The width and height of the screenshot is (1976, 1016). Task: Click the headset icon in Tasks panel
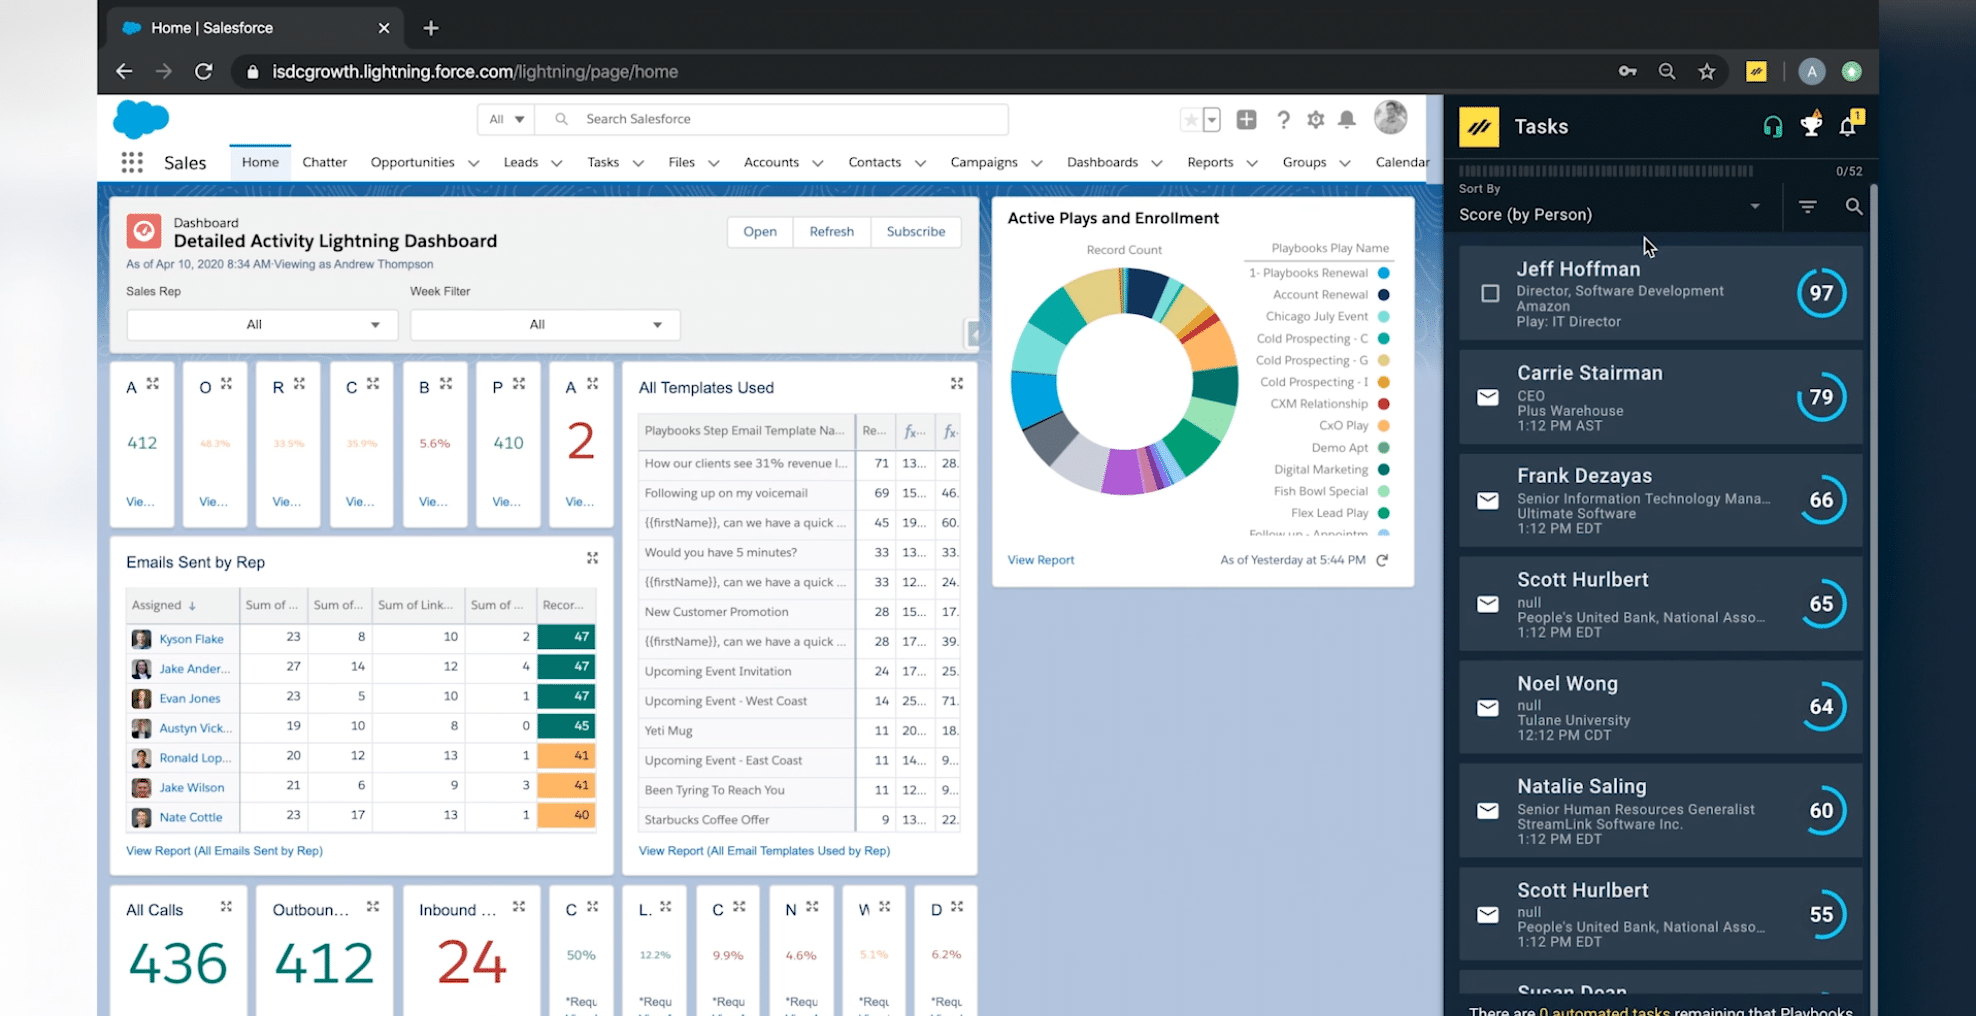click(x=1772, y=127)
